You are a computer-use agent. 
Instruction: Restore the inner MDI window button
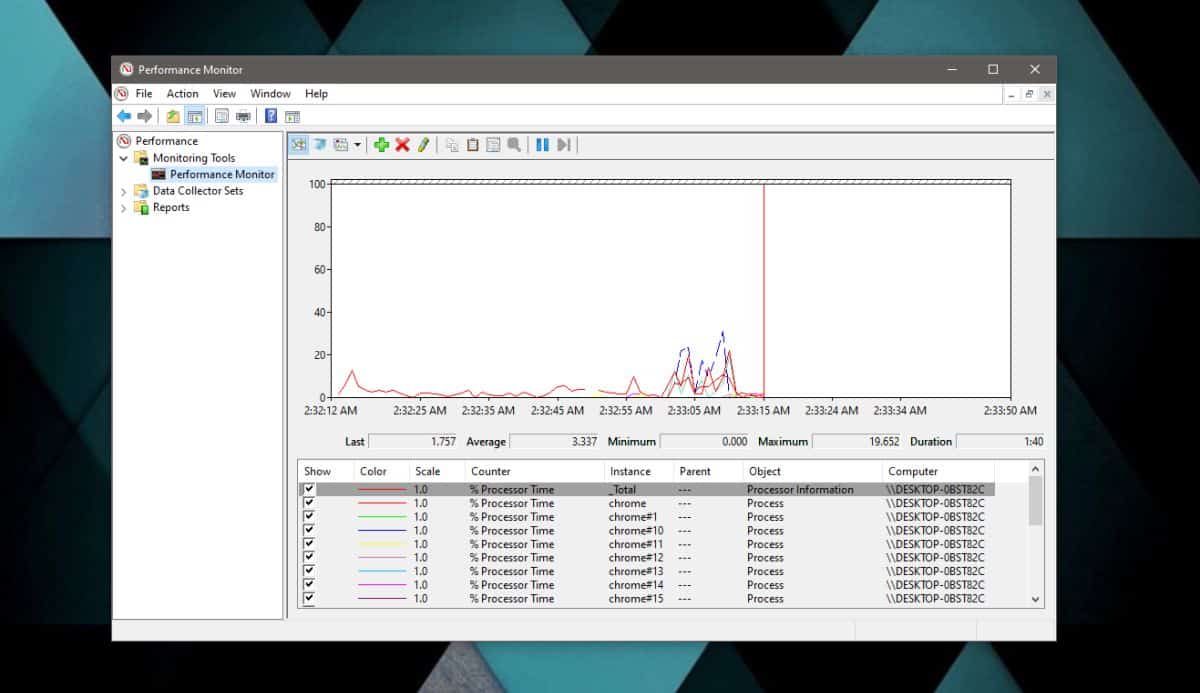(1028, 93)
